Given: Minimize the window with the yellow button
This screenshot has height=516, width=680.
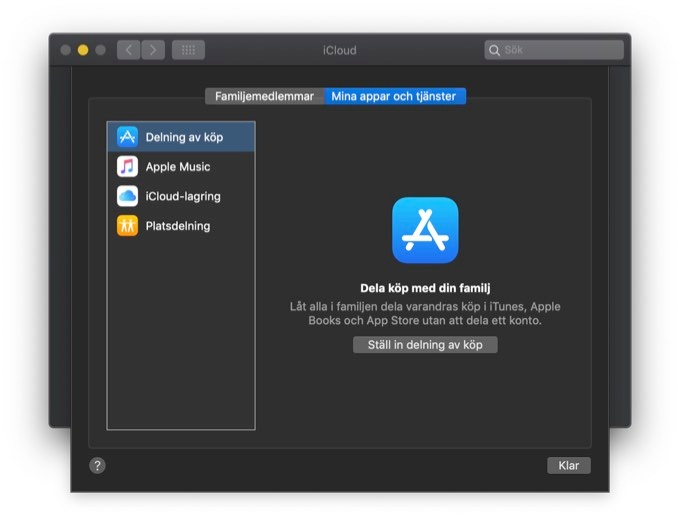Looking at the screenshot, I should tap(83, 50).
